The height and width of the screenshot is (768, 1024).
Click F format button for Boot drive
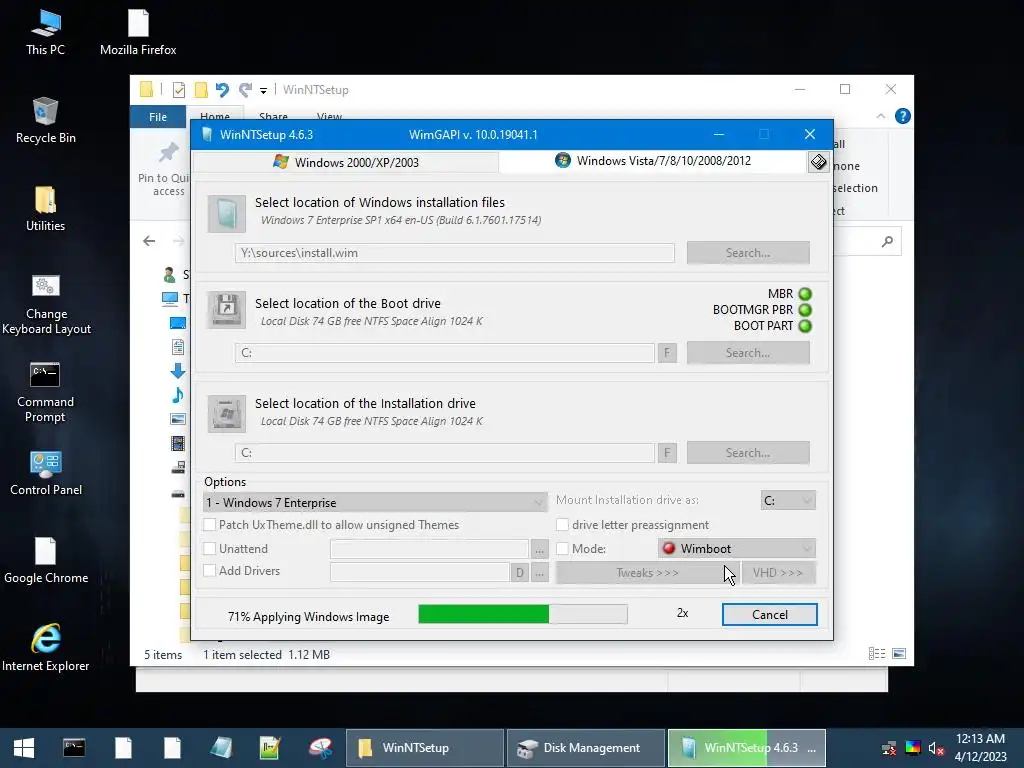point(667,353)
